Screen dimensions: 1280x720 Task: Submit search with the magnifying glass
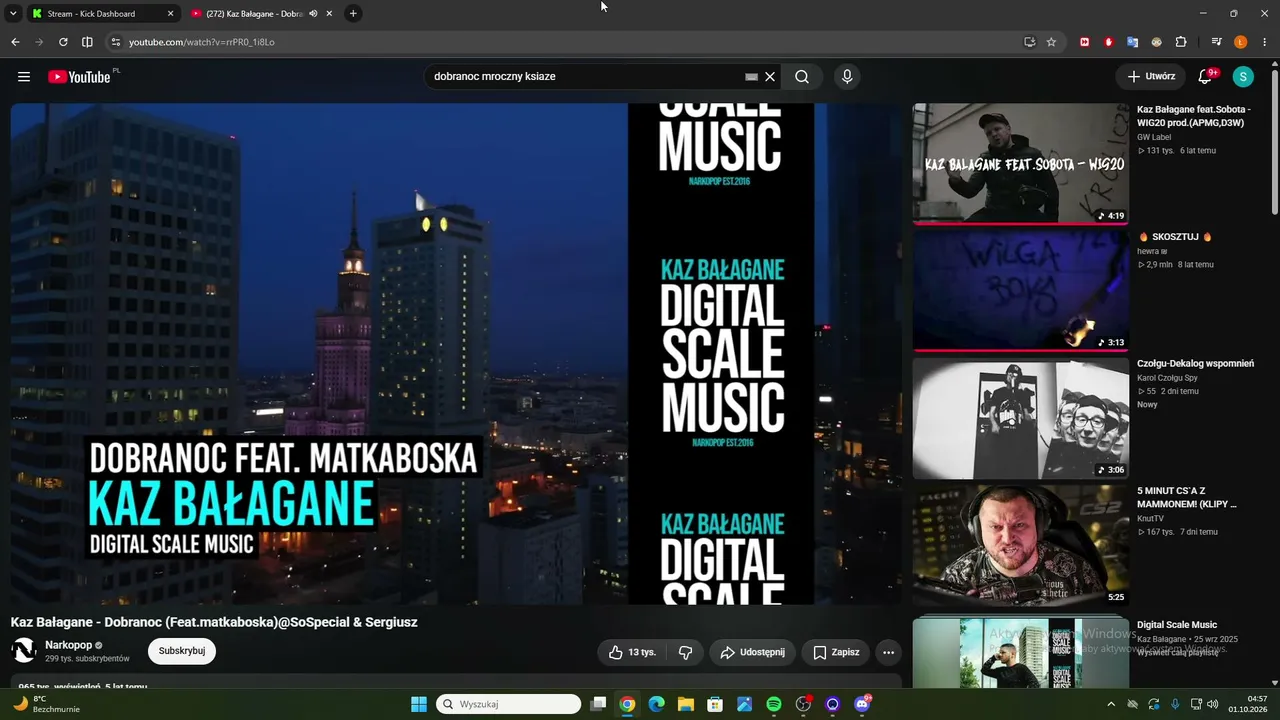tap(802, 77)
